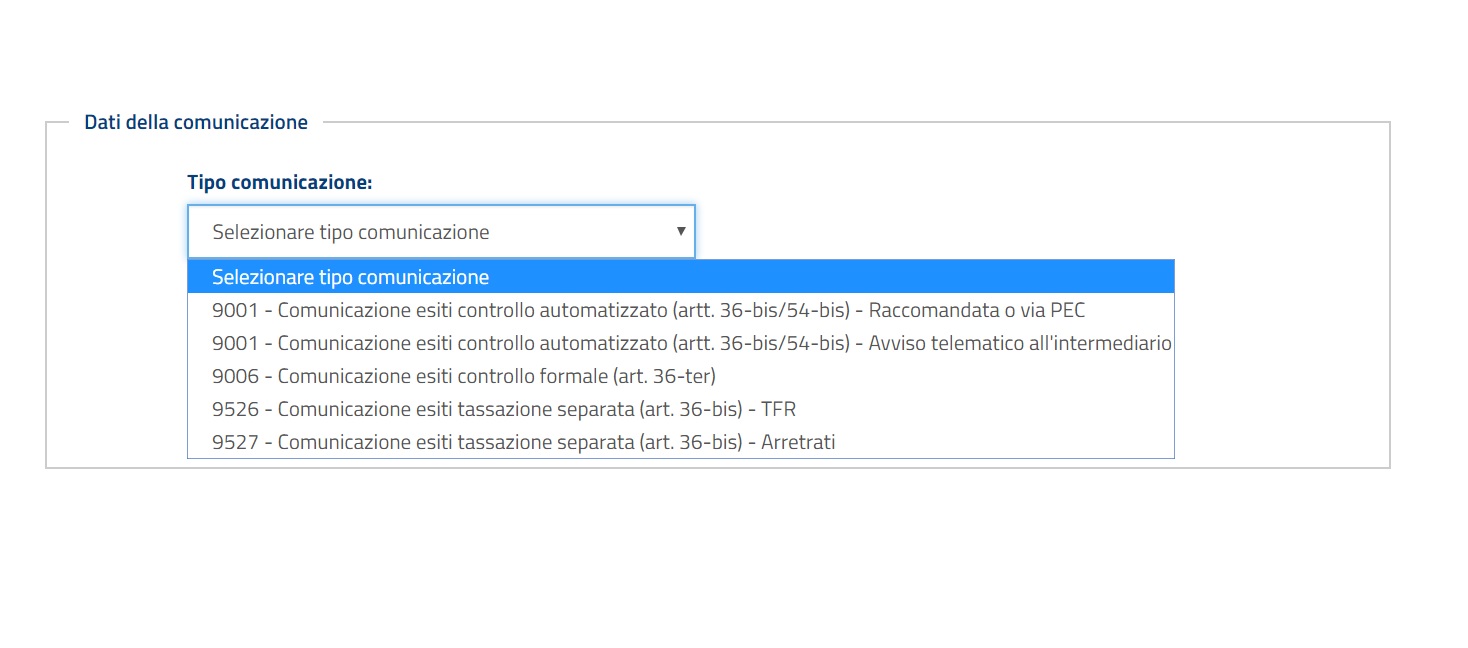The height and width of the screenshot is (648, 1468).
Task: Select 9006 controllo formale (art. 36-ter)
Action: tap(680, 376)
